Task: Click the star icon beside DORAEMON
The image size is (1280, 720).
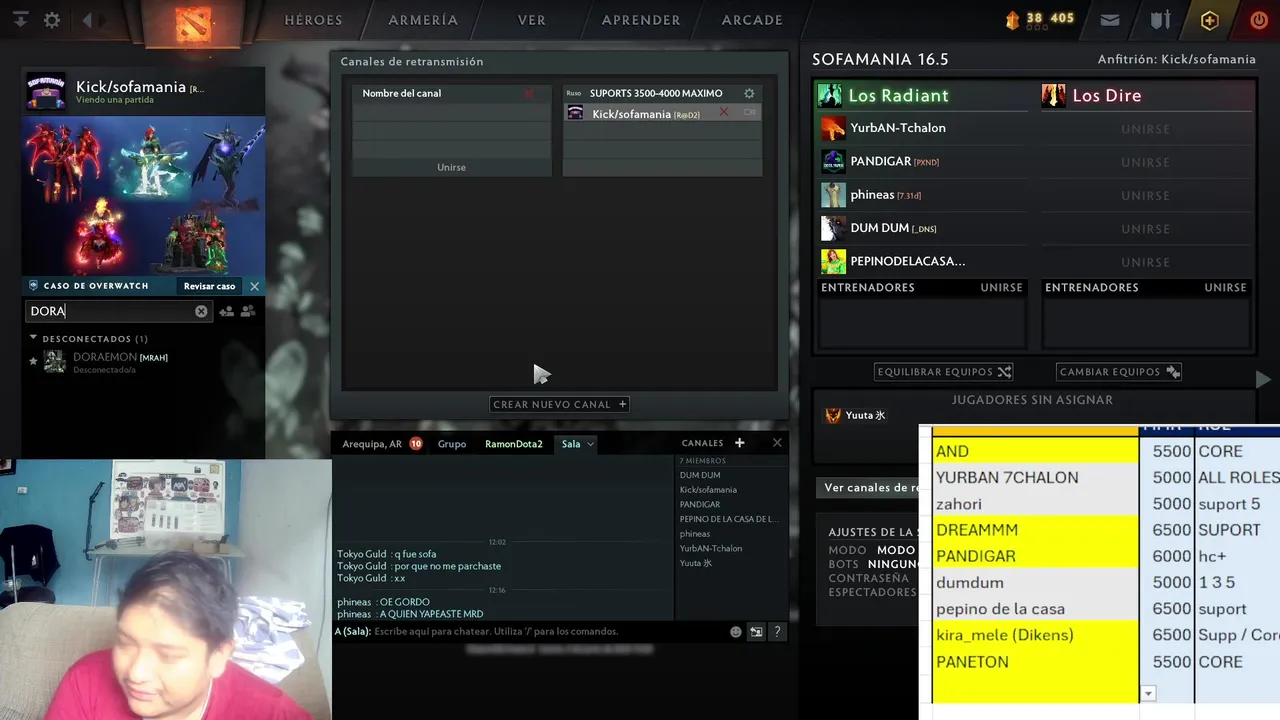Action: [33, 361]
